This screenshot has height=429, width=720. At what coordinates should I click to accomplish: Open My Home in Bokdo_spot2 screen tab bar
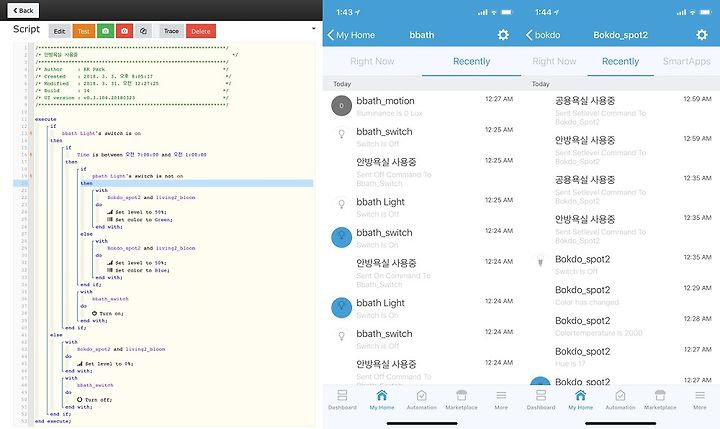580,400
